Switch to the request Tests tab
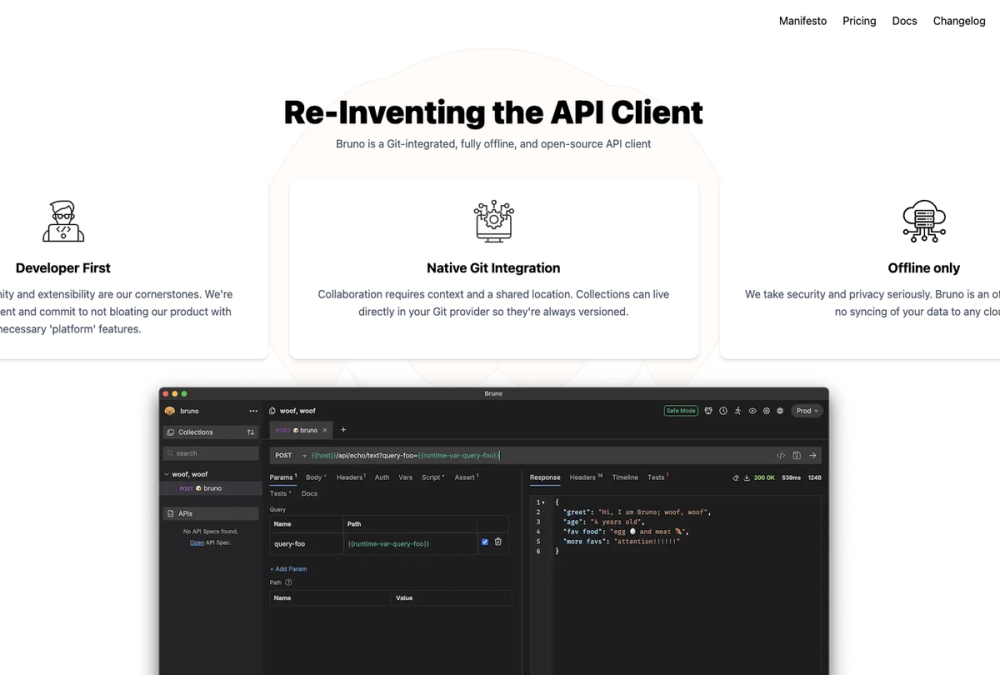The image size is (1000, 675). click(279, 494)
